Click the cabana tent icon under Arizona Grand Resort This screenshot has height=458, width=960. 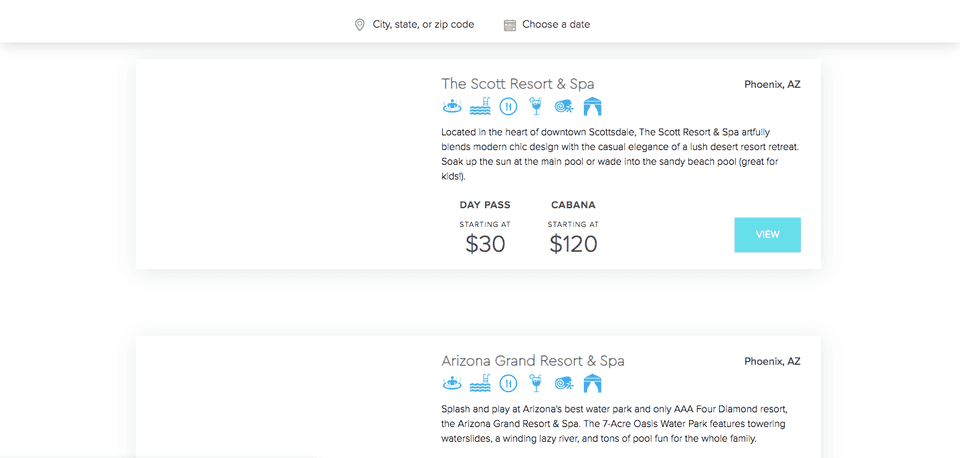[593, 383]
